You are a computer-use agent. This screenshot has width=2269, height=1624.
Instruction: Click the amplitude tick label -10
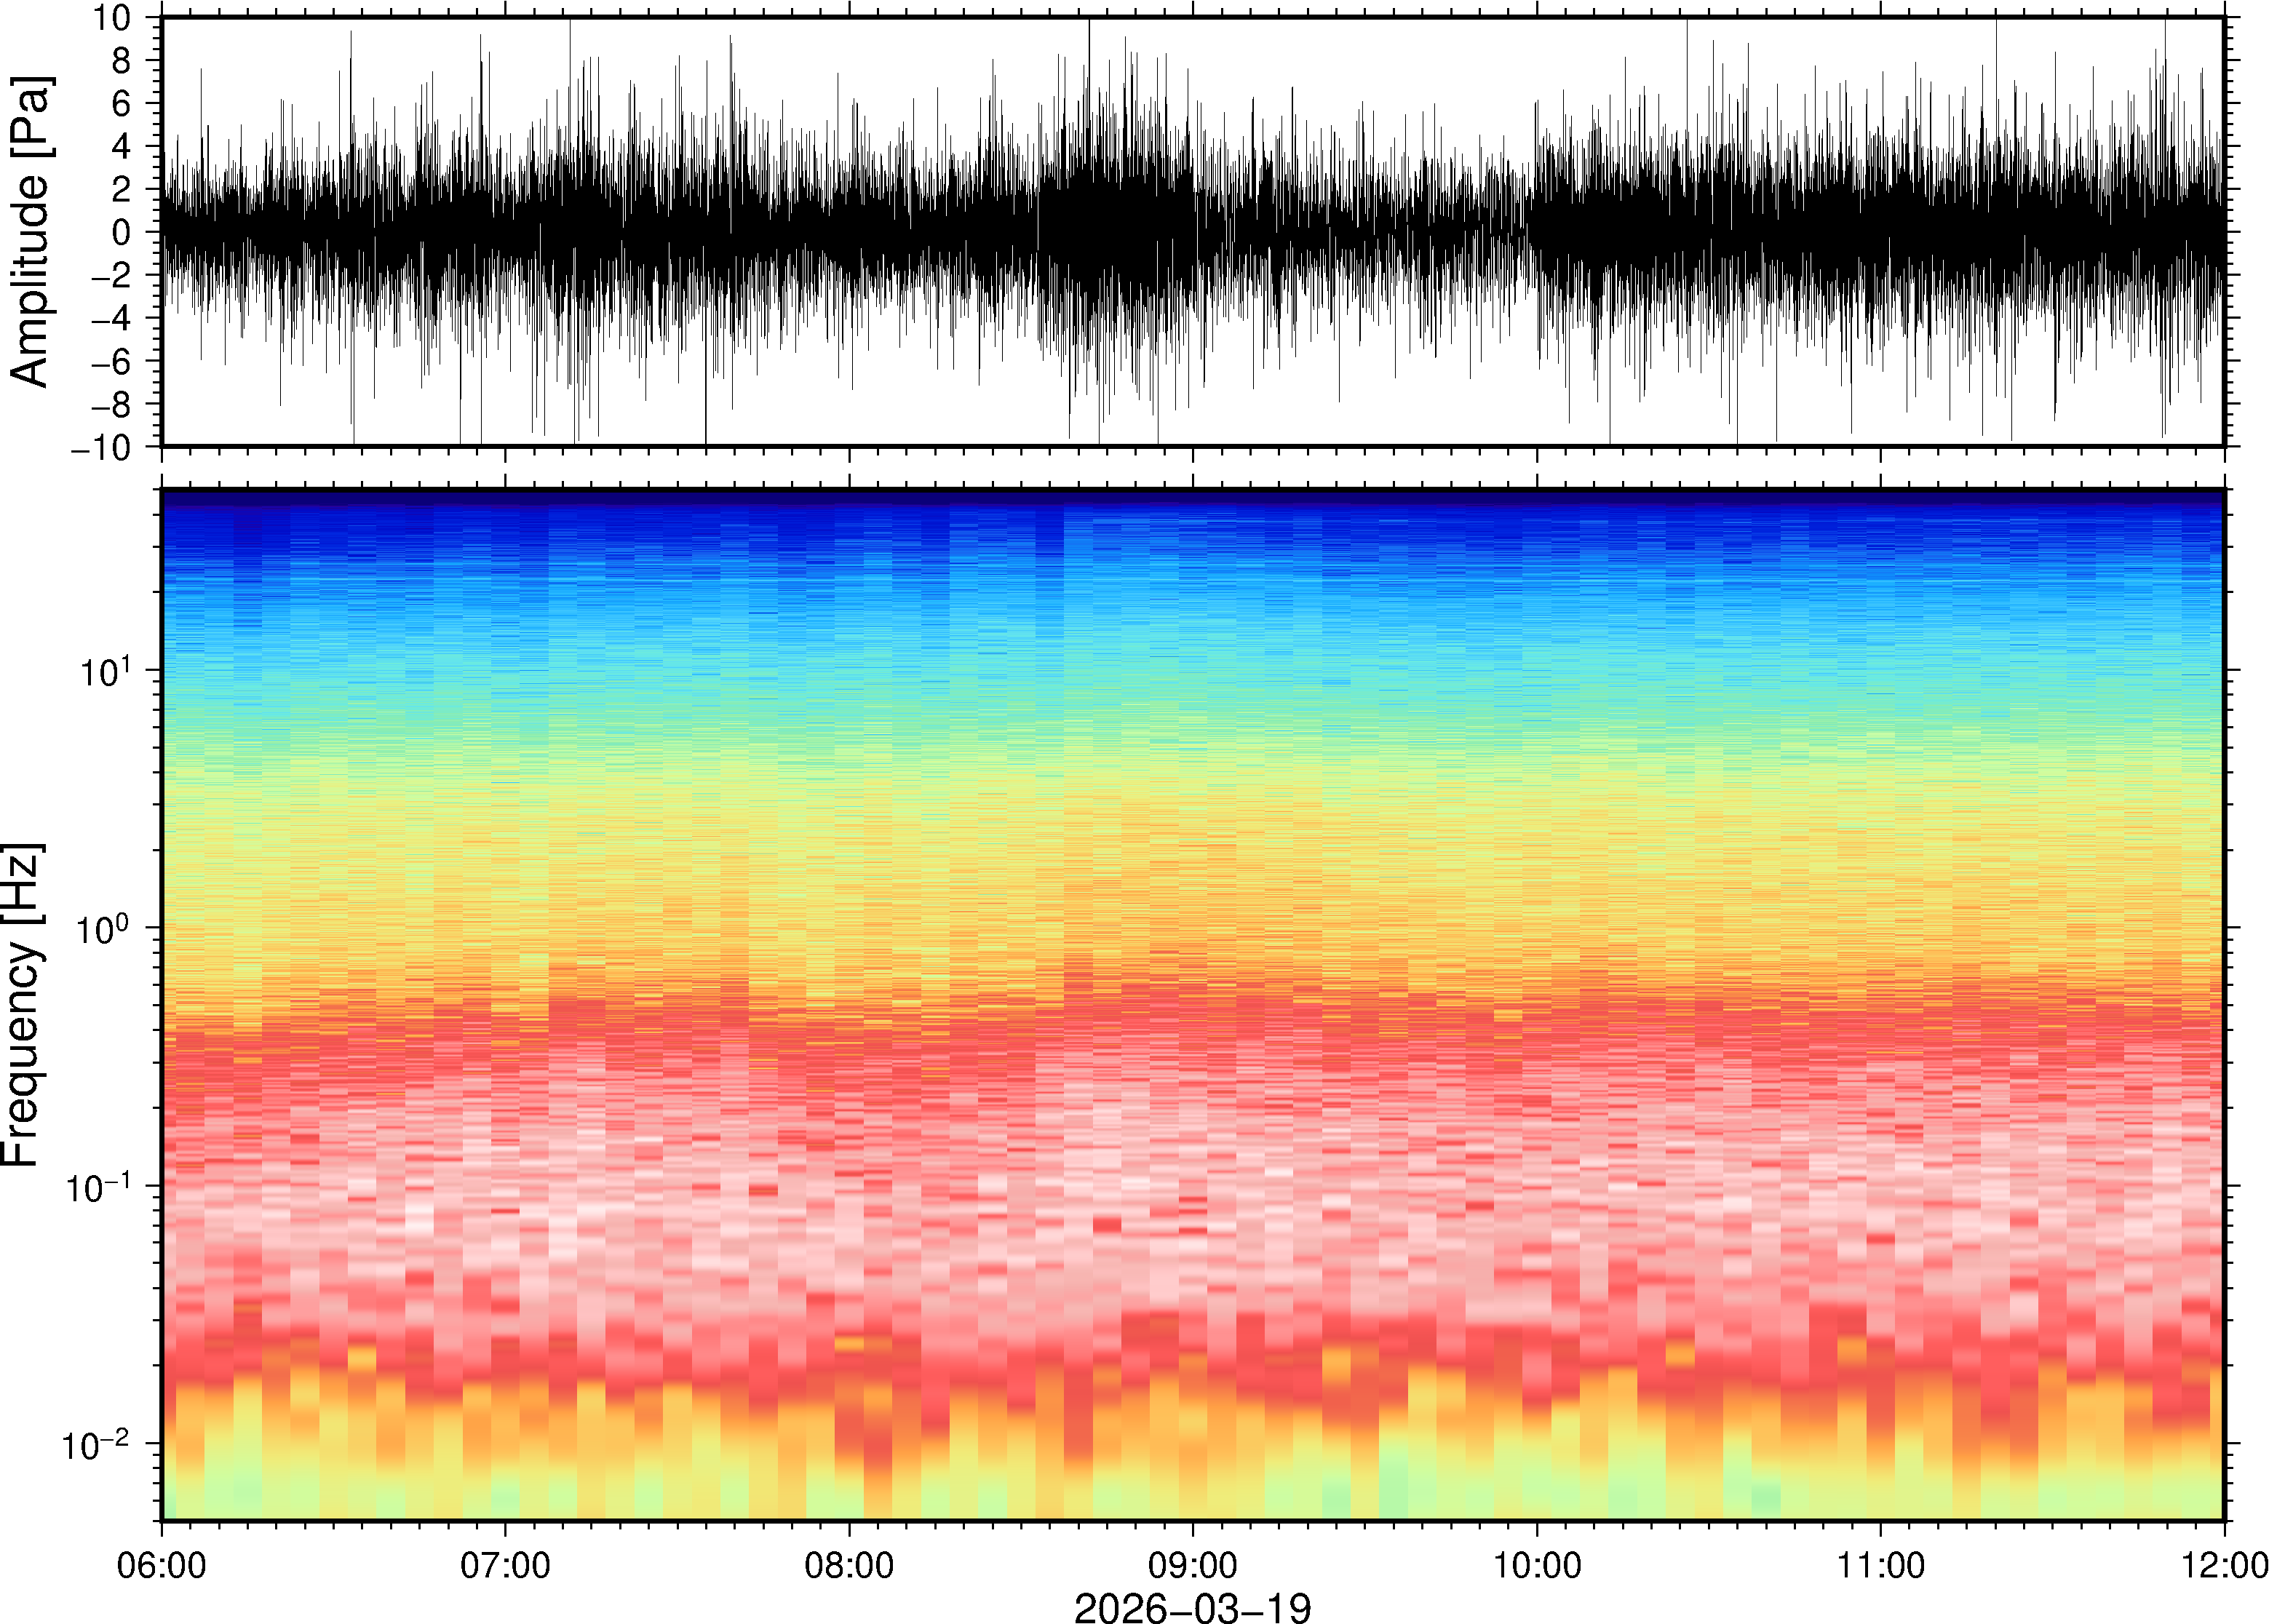point(101,448)
